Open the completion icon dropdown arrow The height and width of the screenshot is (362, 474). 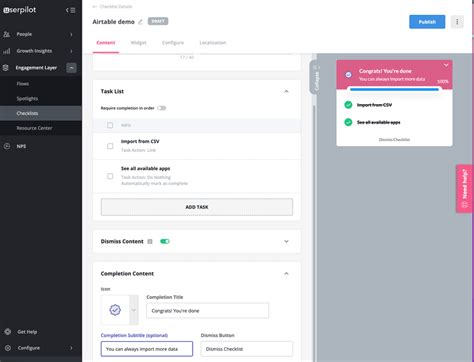tap(134, 310)
